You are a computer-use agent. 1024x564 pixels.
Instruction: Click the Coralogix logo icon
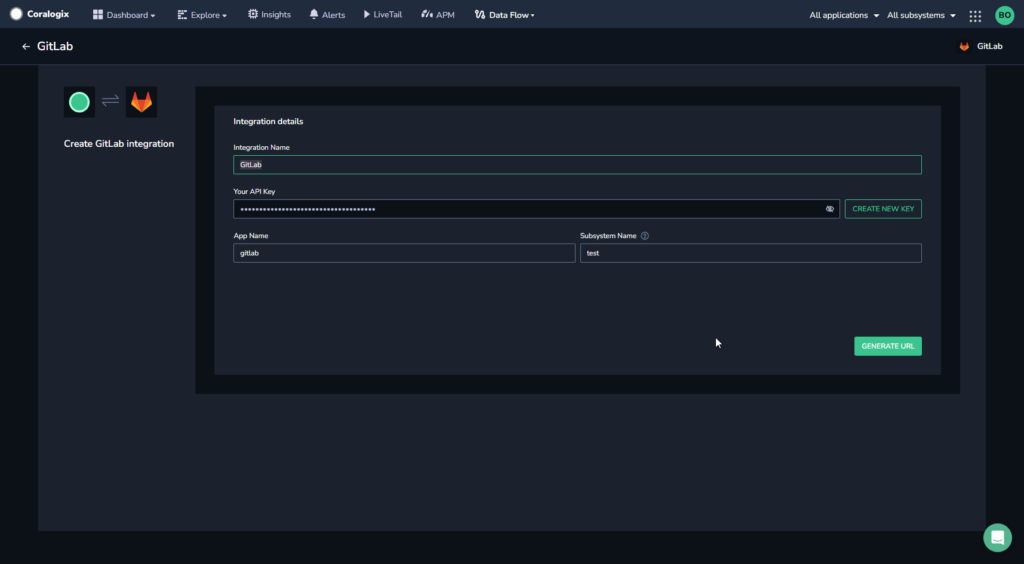16,14
